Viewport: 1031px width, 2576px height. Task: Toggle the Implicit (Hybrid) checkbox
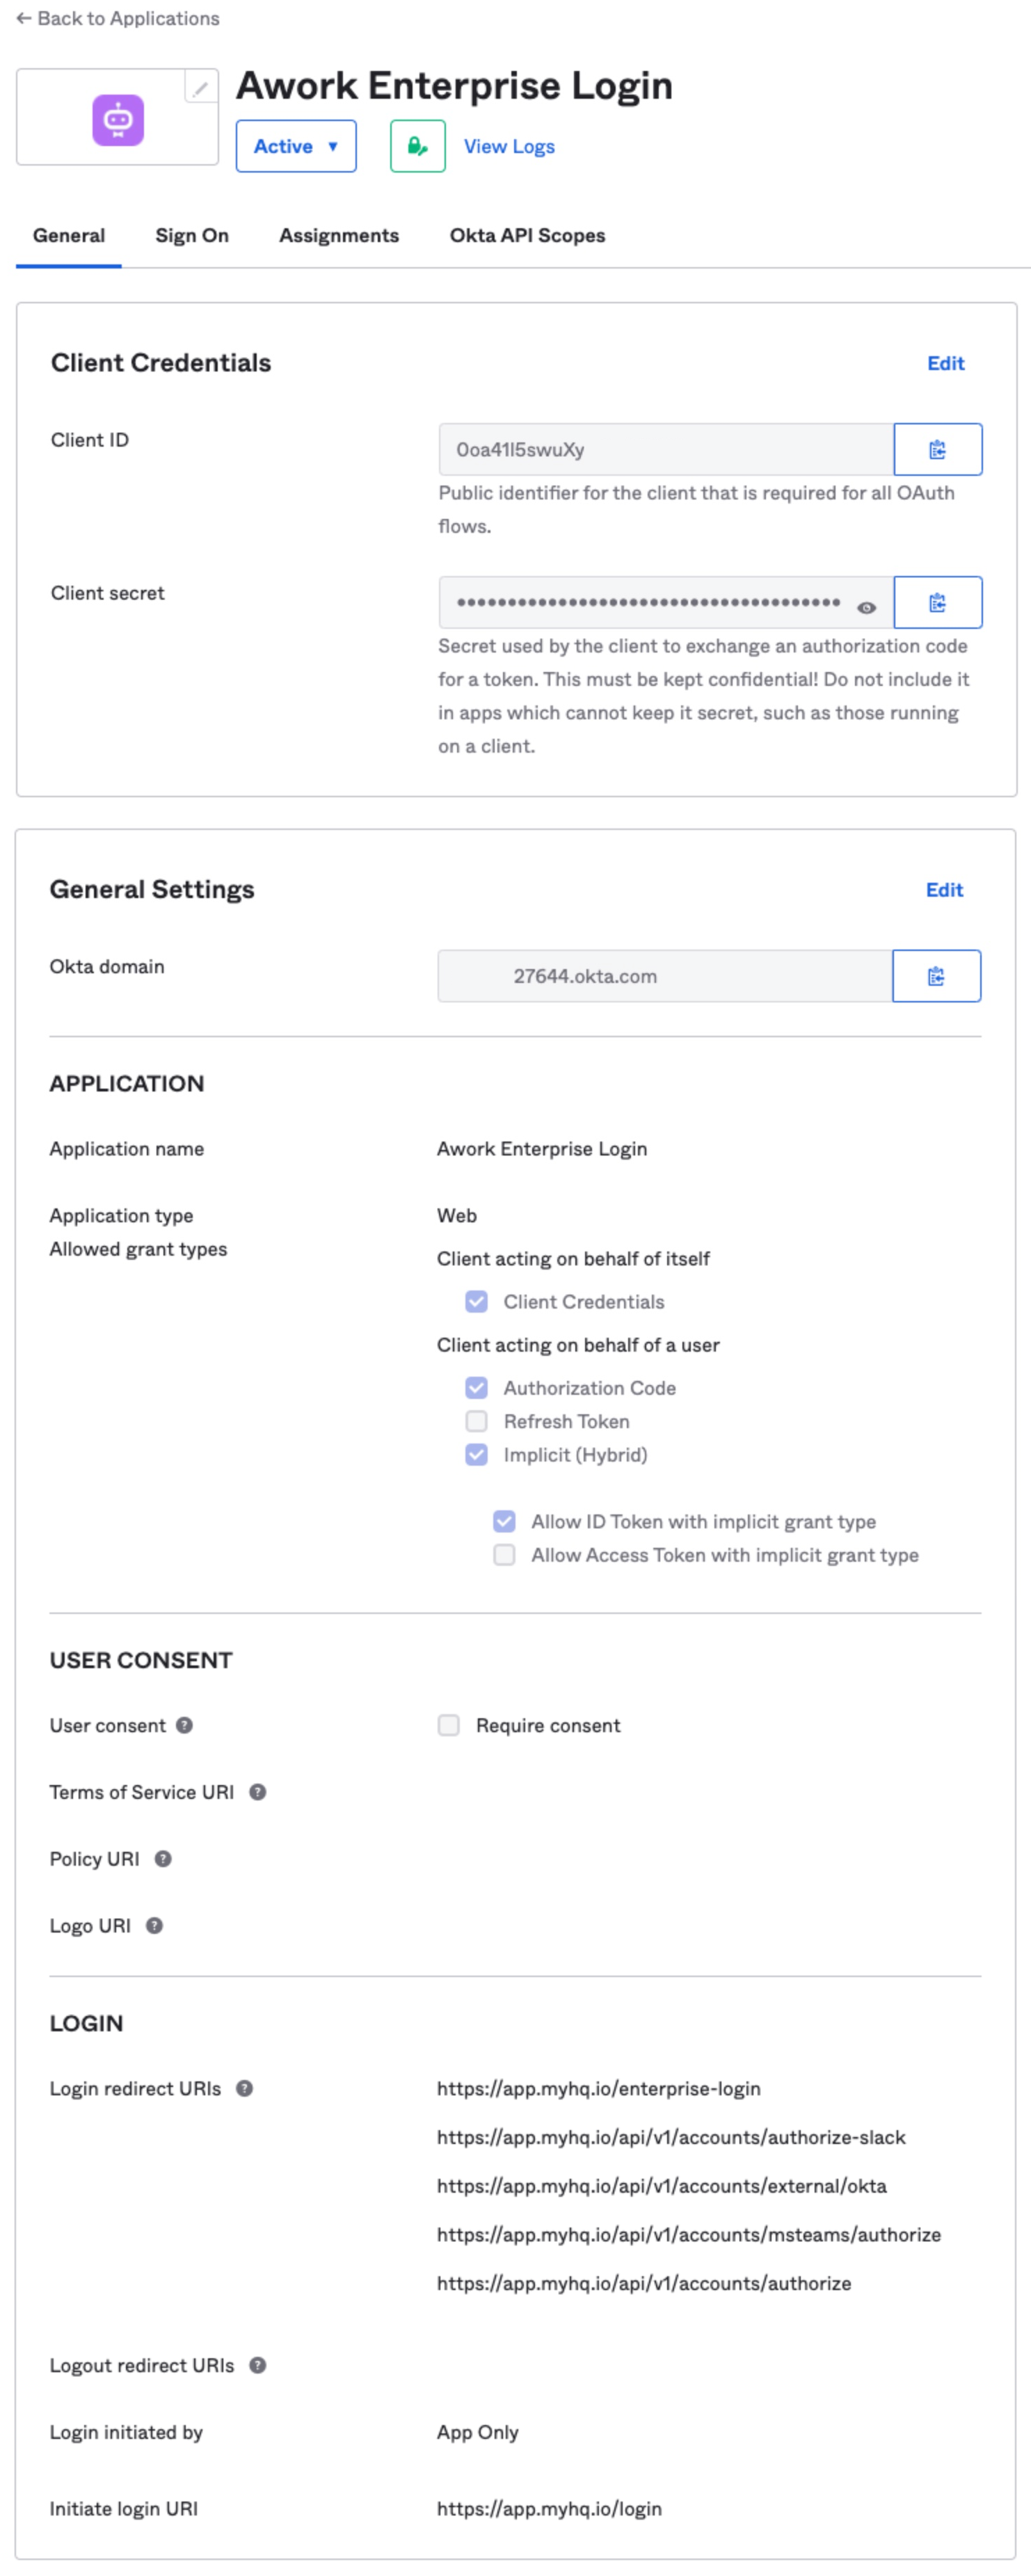[476, 1454]
